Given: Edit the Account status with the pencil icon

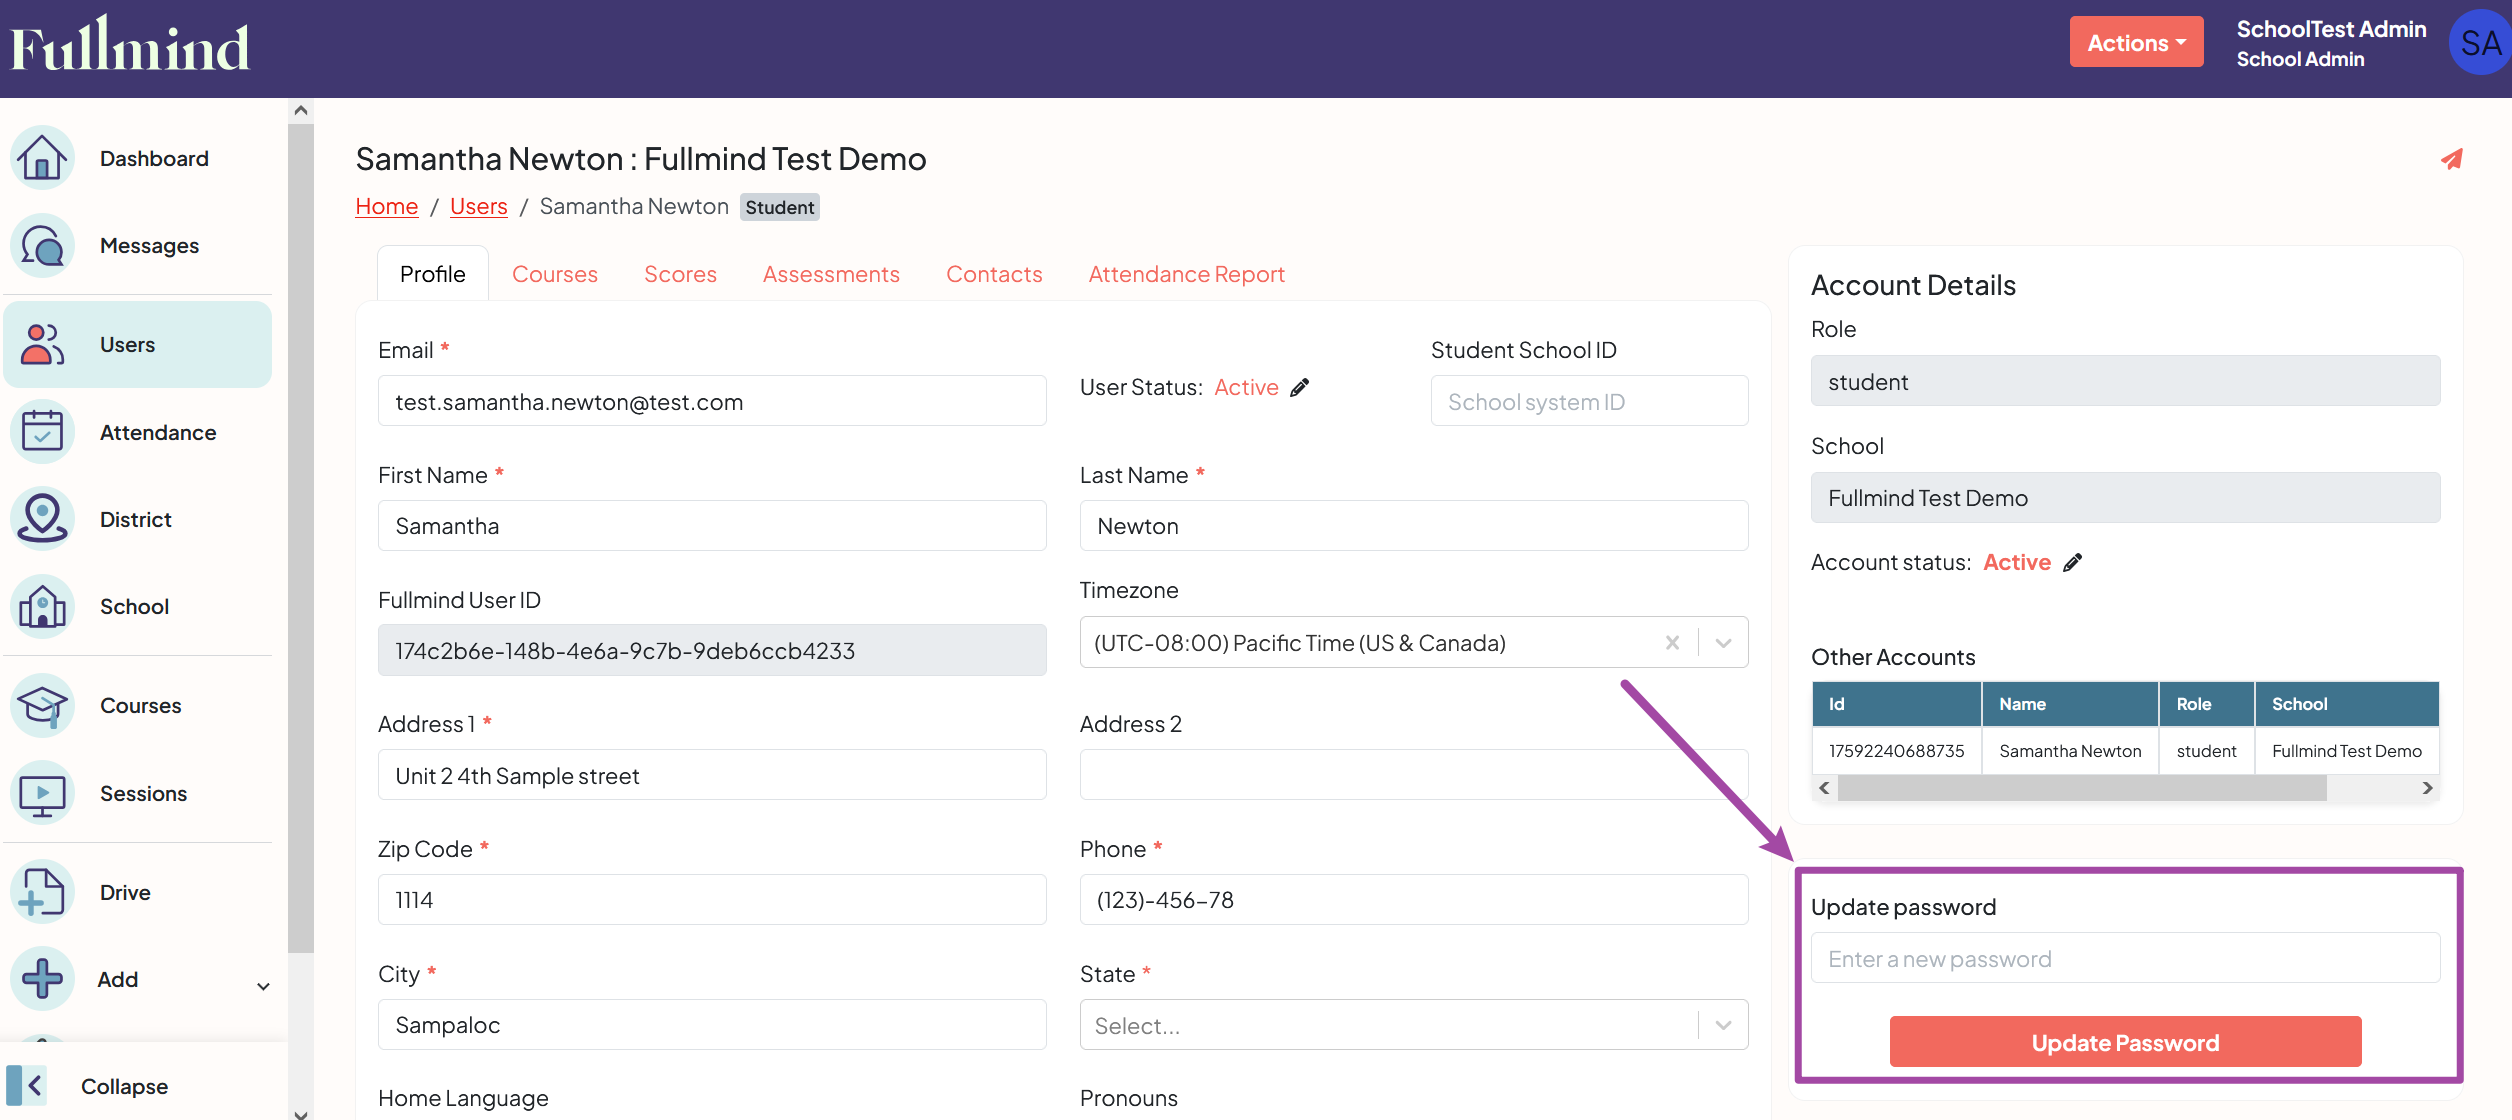Looking at the screenshot, I should point(2073,562).
